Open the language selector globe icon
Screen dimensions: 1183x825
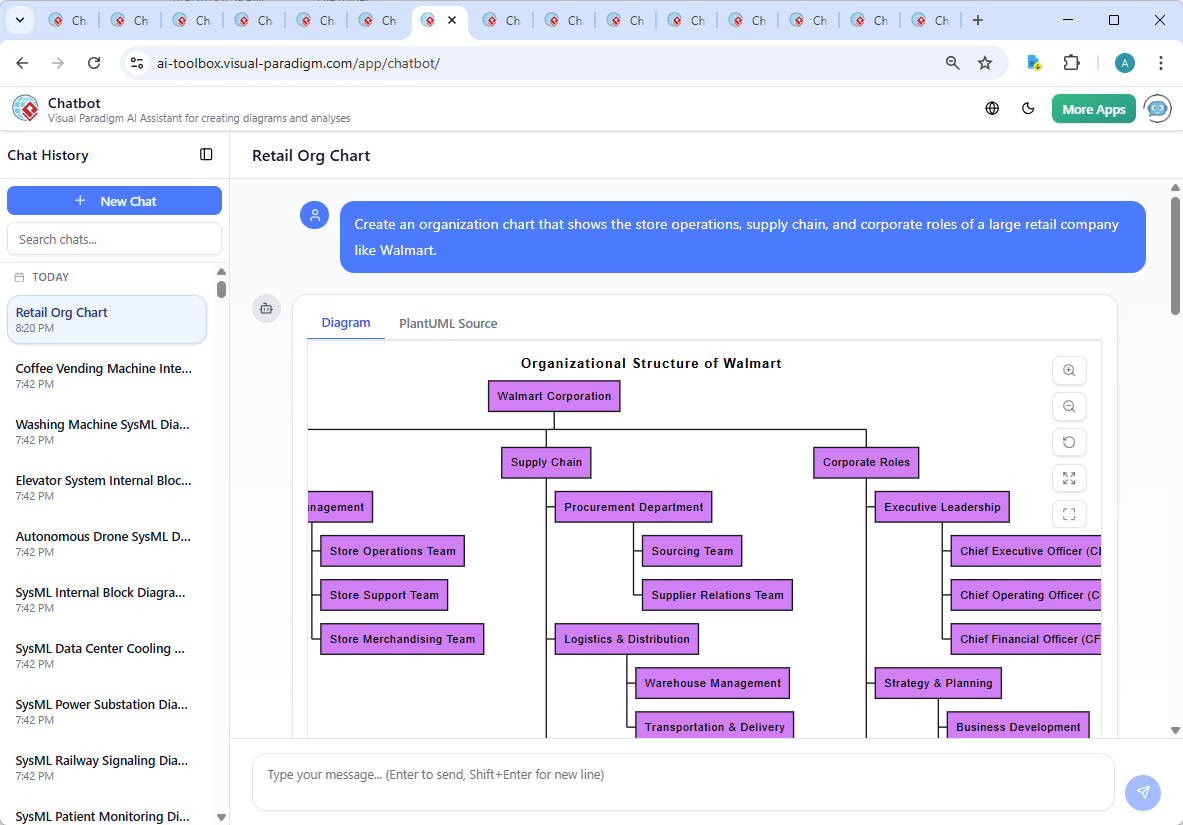coord(992,109)
